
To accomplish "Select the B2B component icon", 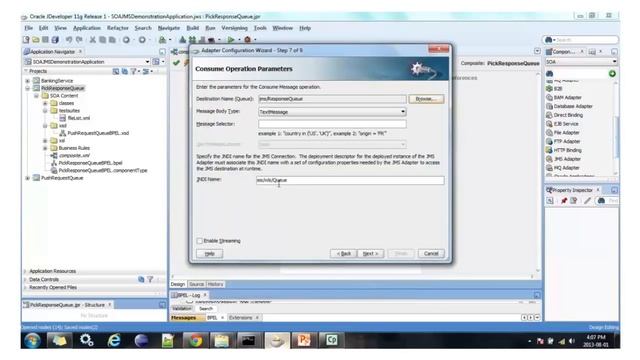I will pyautogui.click(x=549, y=89).
